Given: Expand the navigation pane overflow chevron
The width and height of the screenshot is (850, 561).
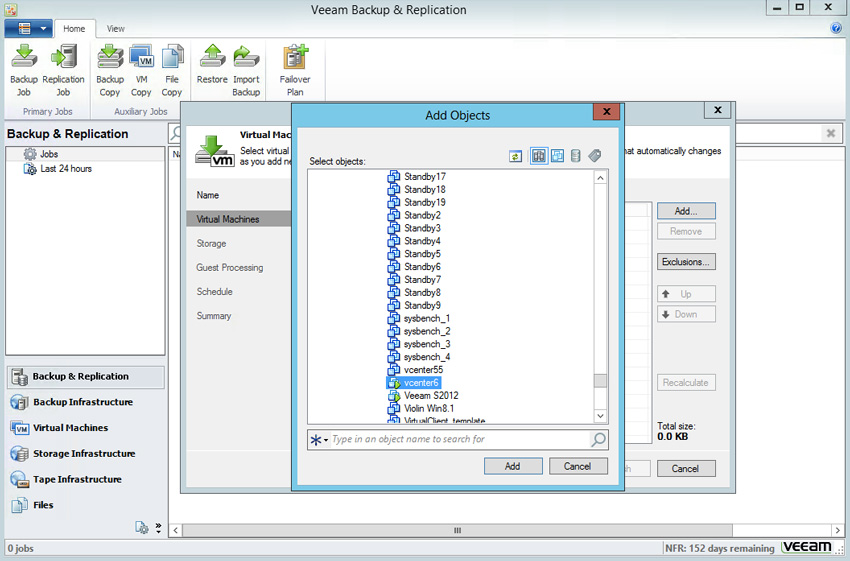Looking at the screenshot, I should 158,527.
